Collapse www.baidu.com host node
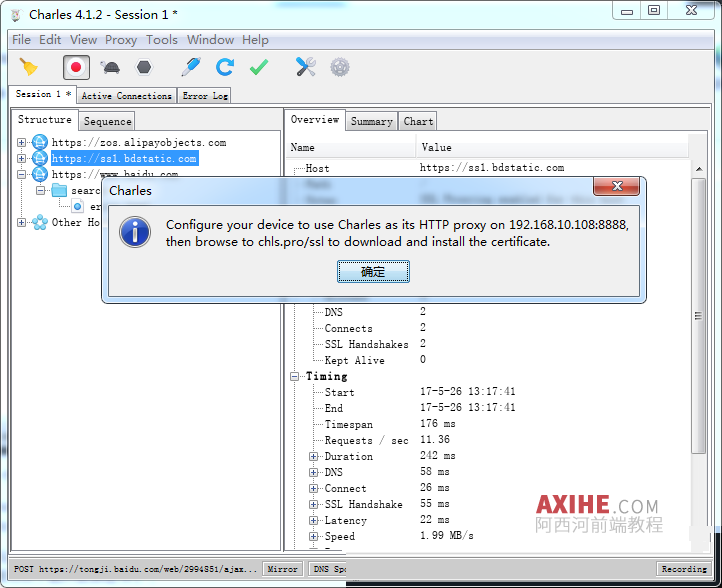Image resolution: width=722 pixels, height=588 pixels. click(21, 175)
